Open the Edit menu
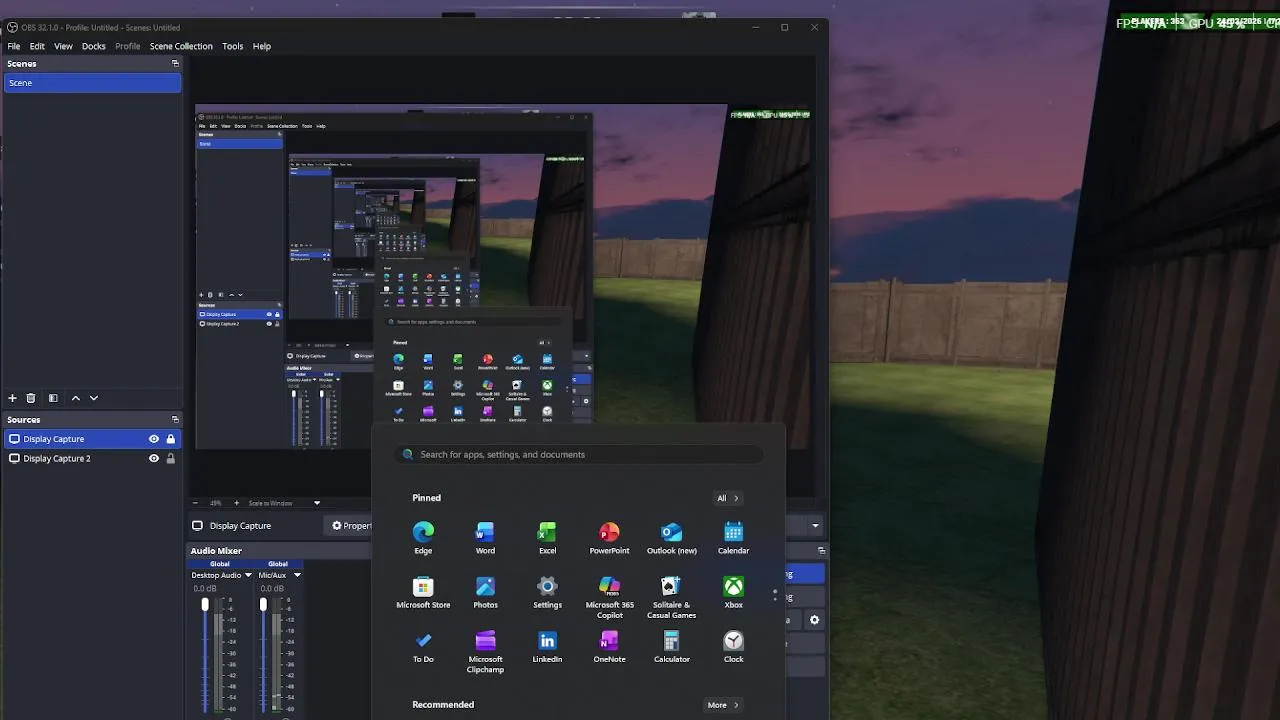Viewport: 1280px width, 720px height. (x=37, y=46)
